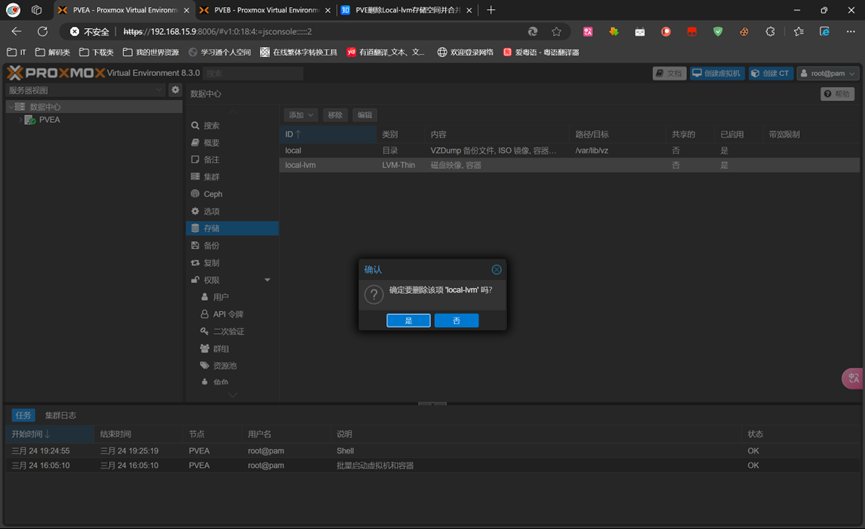Viewport: 865px width, 529px height.
Task: Sort by the 类别 column header
Action: click(401, 135)
